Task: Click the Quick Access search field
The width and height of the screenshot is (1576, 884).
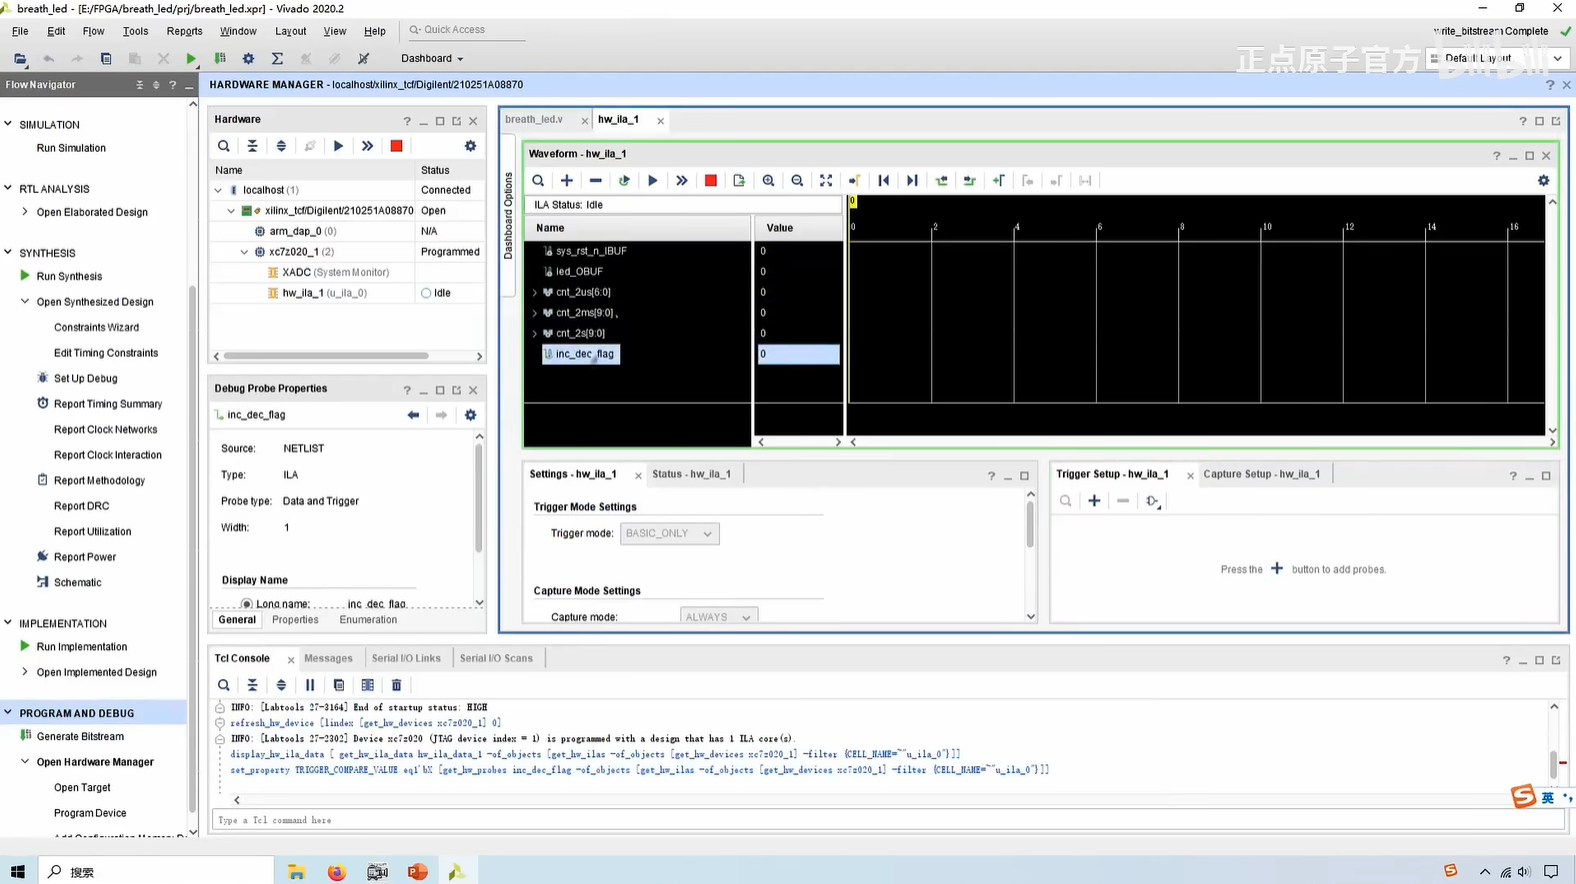Action: 465,30
